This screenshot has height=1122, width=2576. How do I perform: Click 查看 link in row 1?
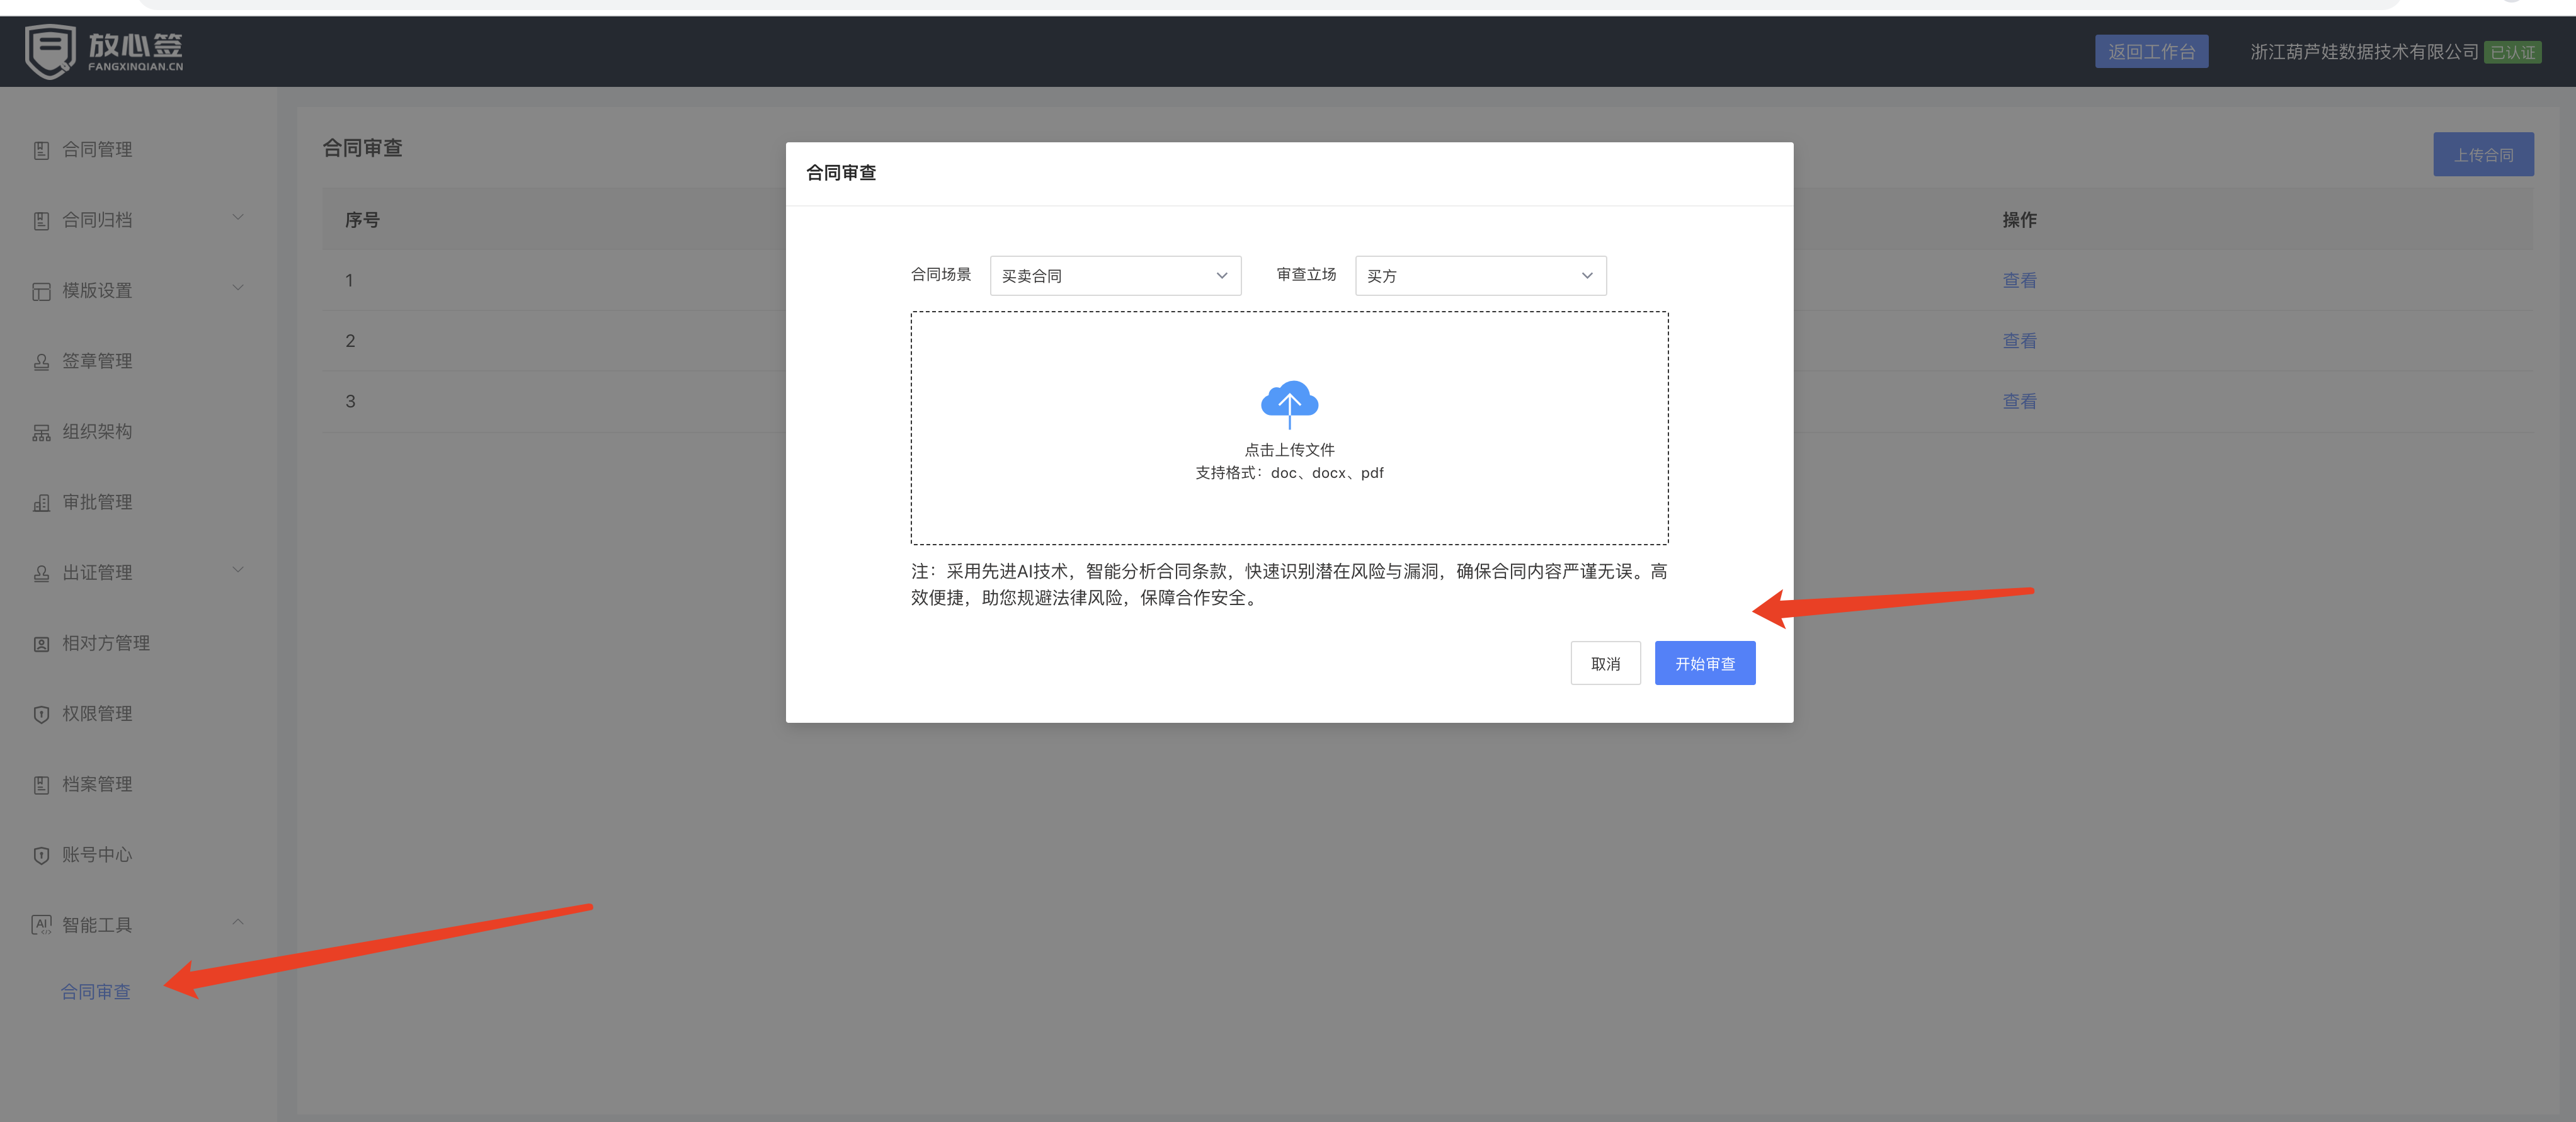click(2019, 281)
